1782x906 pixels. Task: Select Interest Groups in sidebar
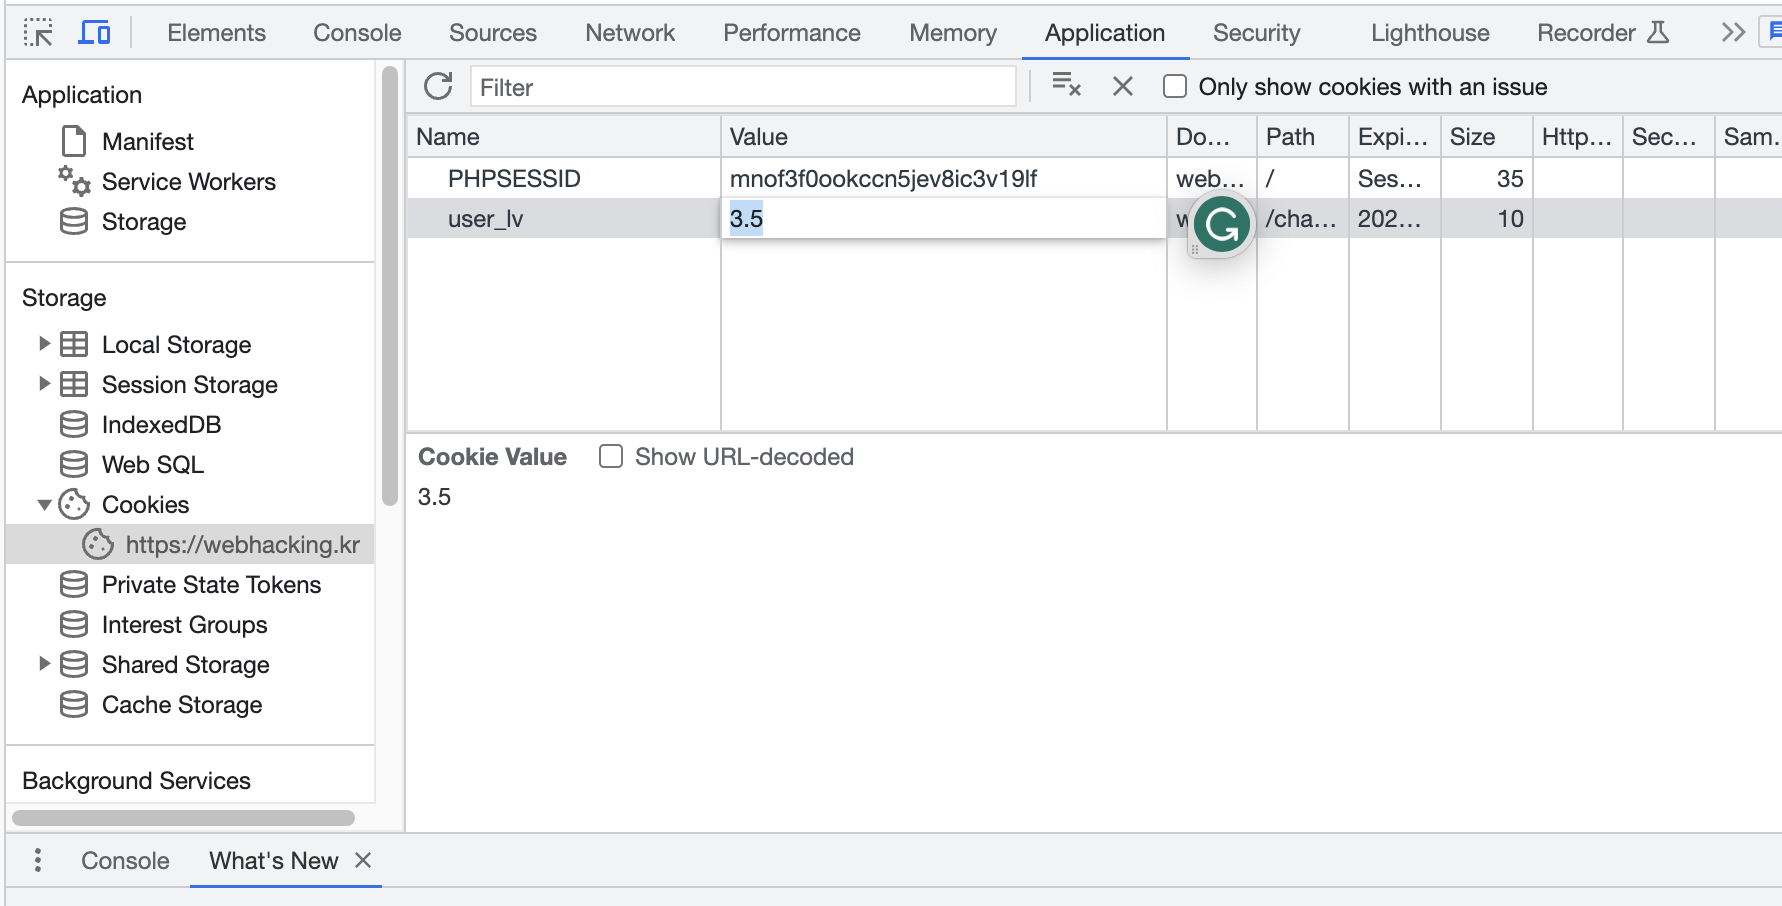click(185, 624)
